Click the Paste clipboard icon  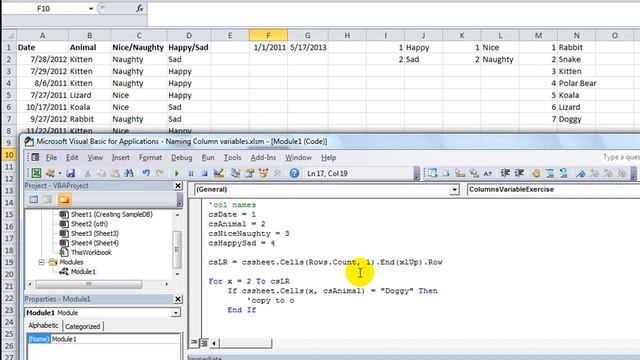pyautogui.click(x=115, y=173)
